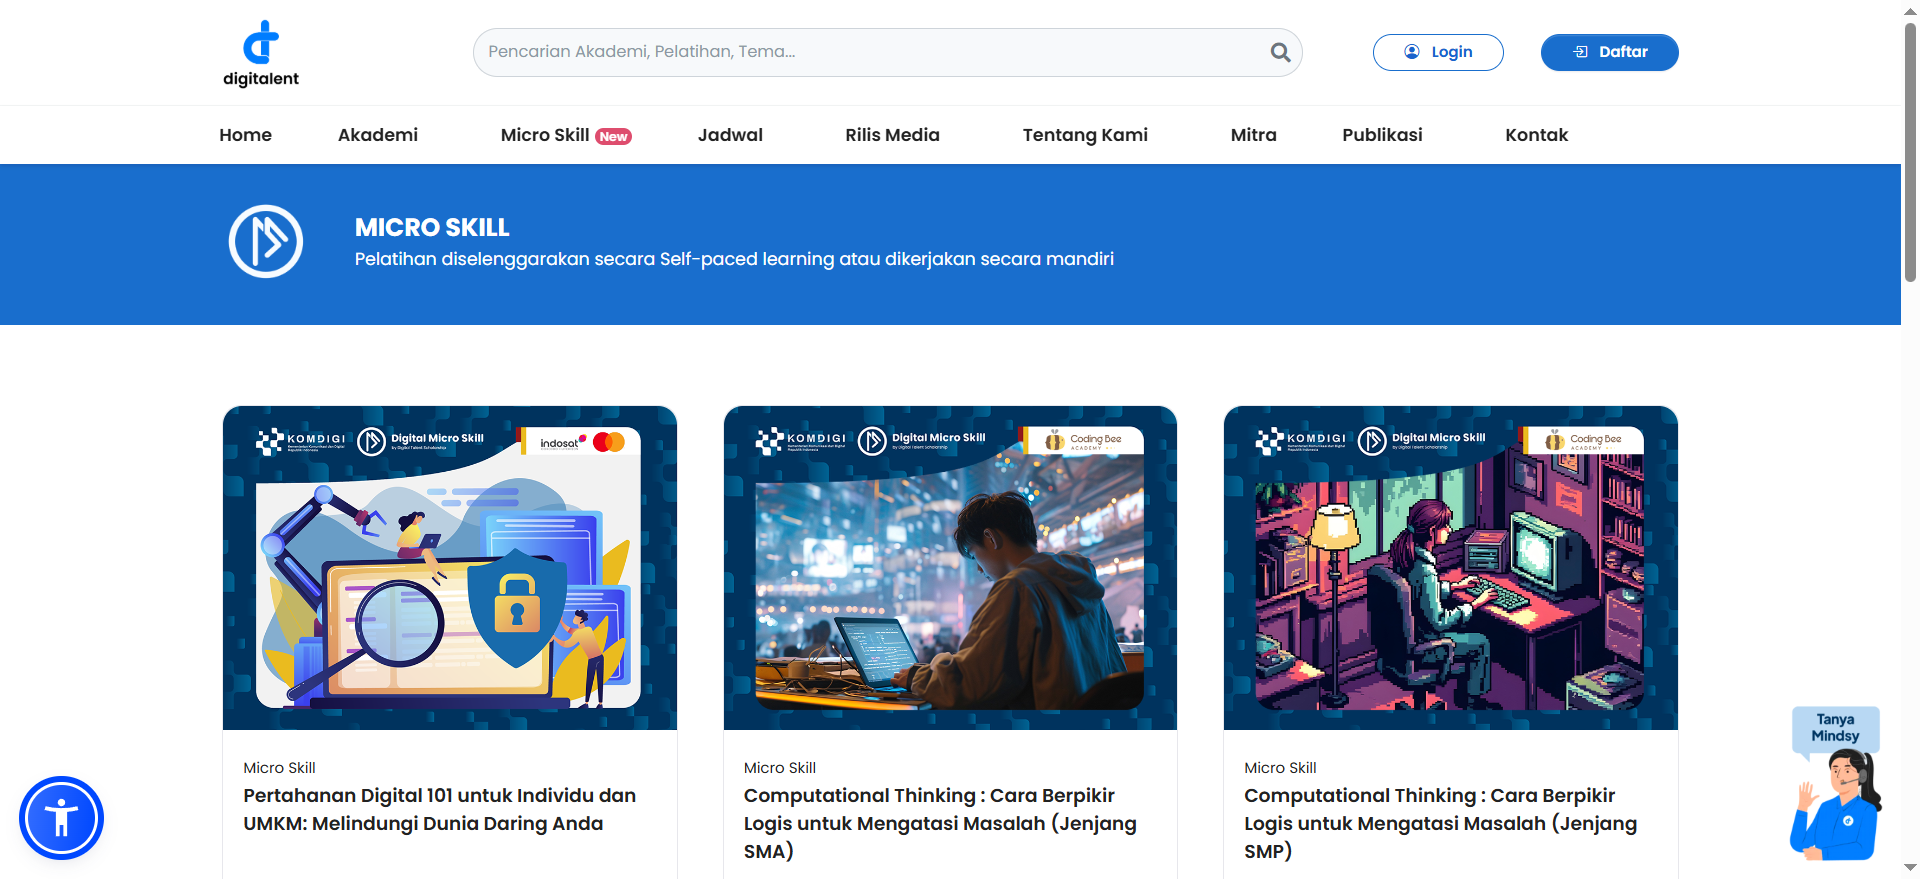
Task: Expand the Tentang Kami menu
Action: click(1085, 135)
